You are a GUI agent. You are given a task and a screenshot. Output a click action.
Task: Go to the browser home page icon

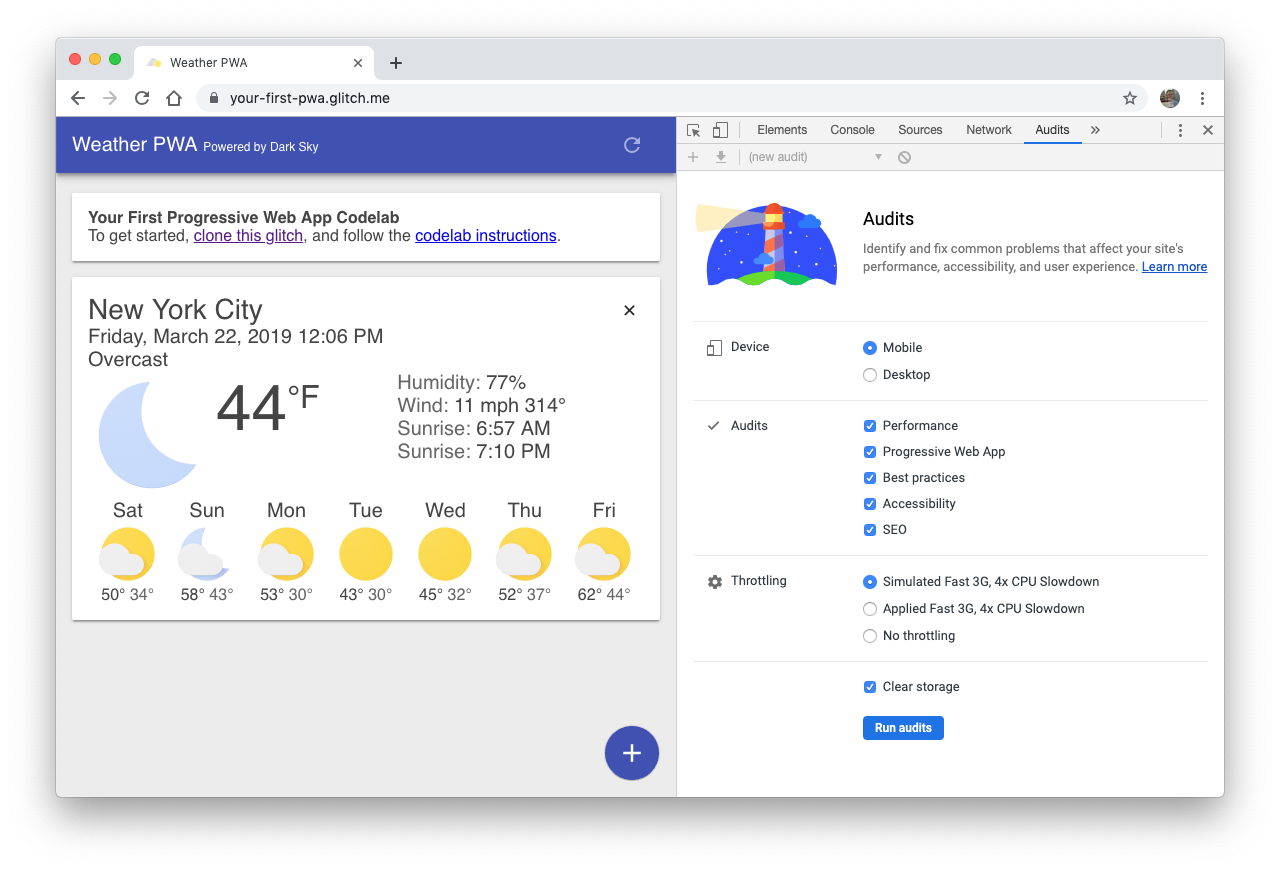tap(174, 98)
